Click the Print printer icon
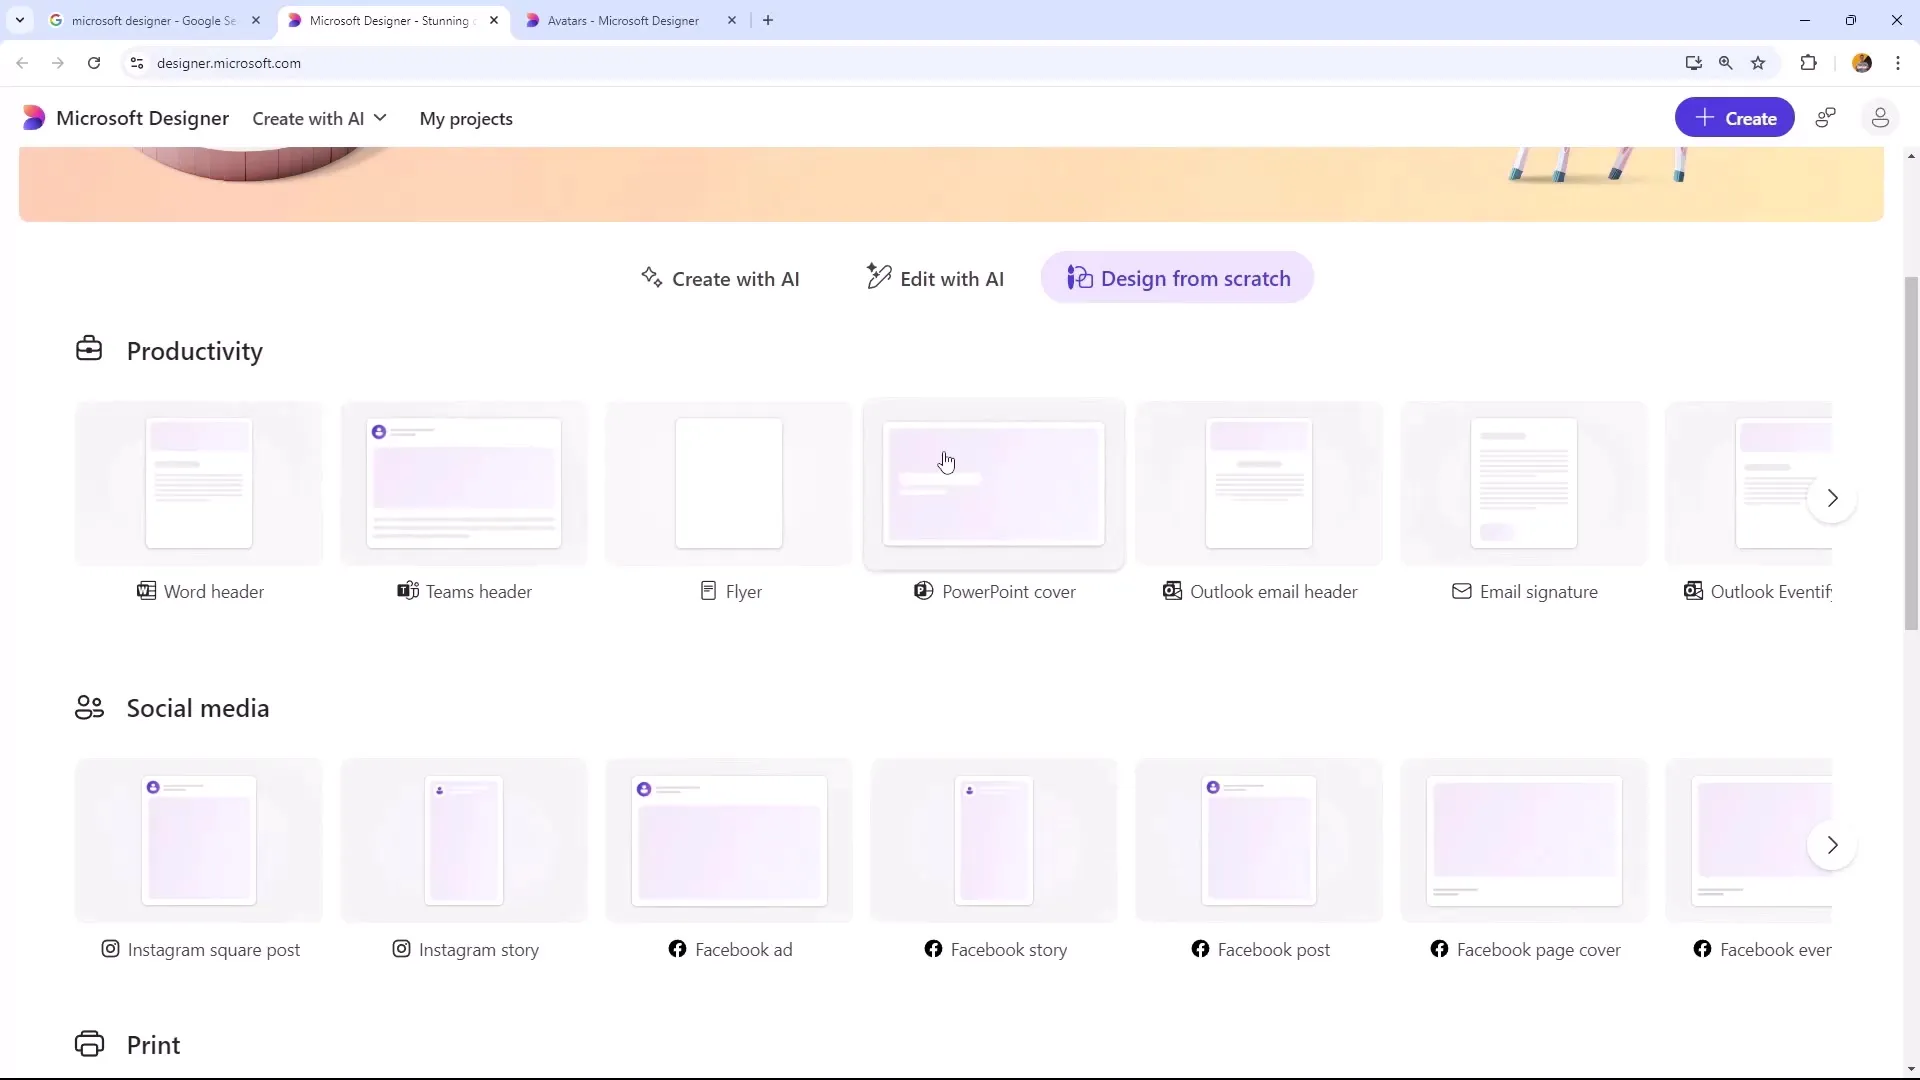Image resolution: width=1920 pixels, height=1080 pixels. pos(89,1044)
